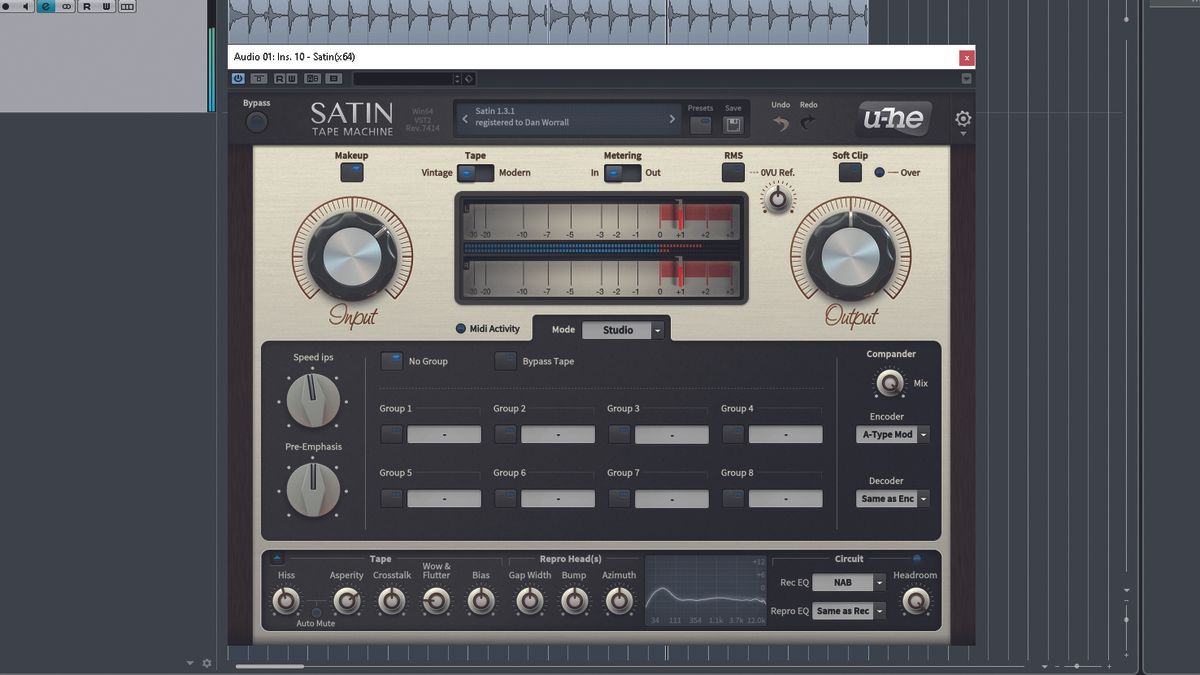Switch Tape mode from Modern to Vintage
The width and height of the screenshot is (1200, 675).
click(466, 172)
